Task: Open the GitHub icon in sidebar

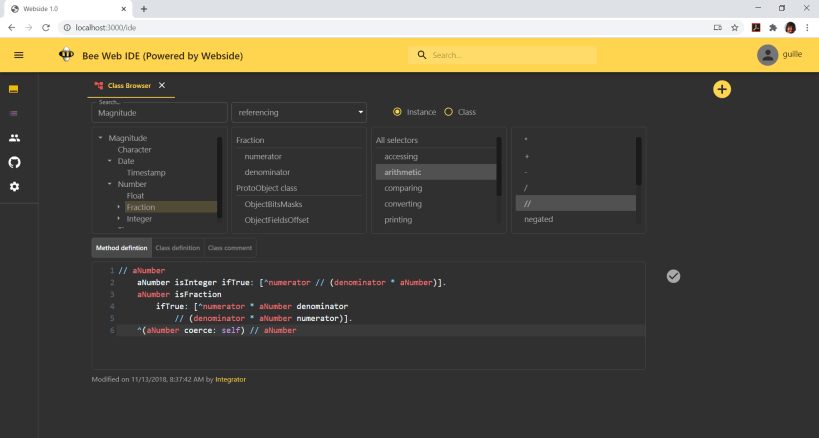Action: 14,162
